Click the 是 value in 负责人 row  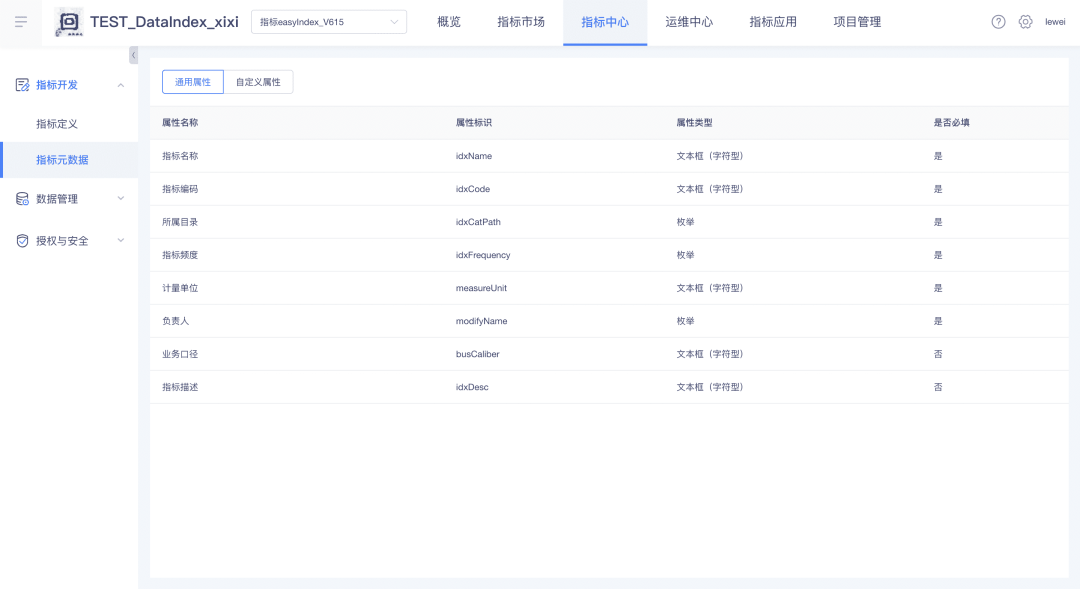[937, 321]
